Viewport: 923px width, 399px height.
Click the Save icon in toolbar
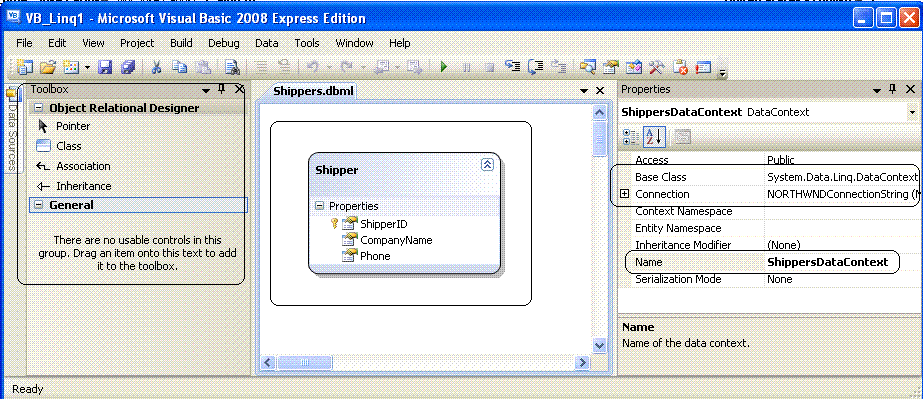105,67
